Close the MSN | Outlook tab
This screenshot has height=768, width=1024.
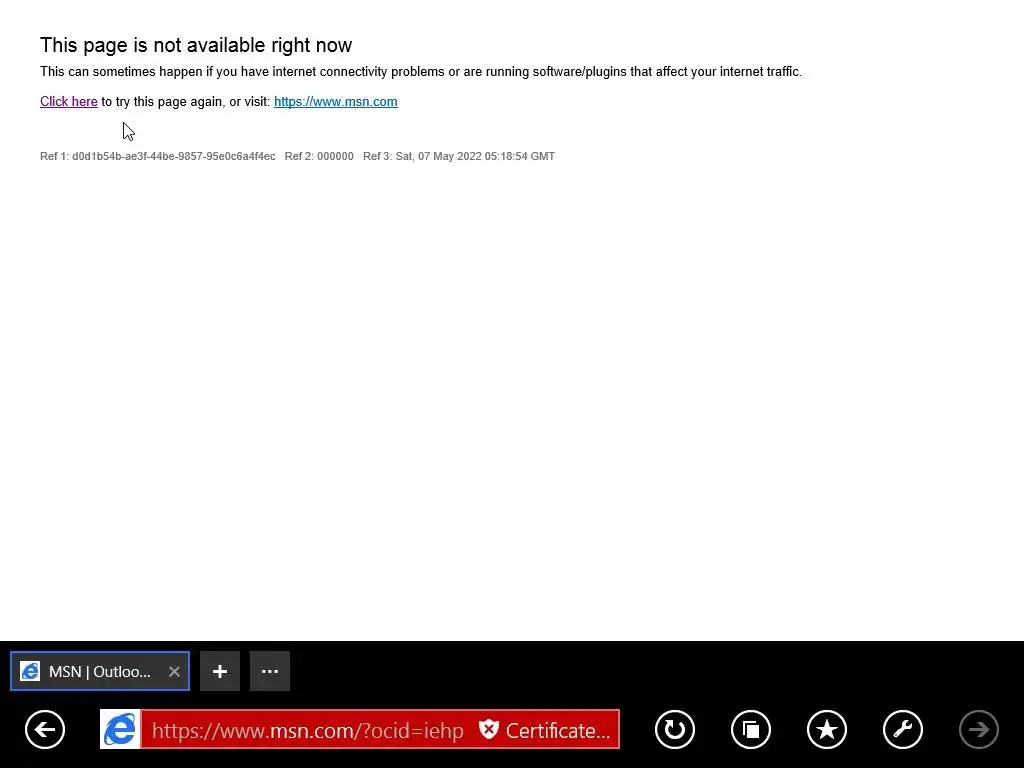coord(174,671)
